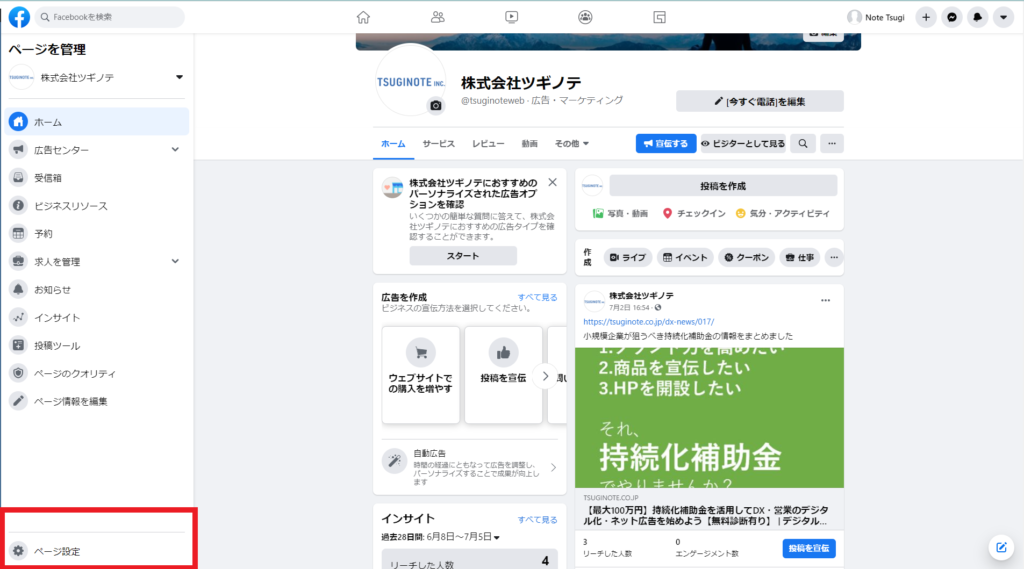Expand the 広告センター chevron
The width and height of the screenshot is (1024, 569).
175,150
